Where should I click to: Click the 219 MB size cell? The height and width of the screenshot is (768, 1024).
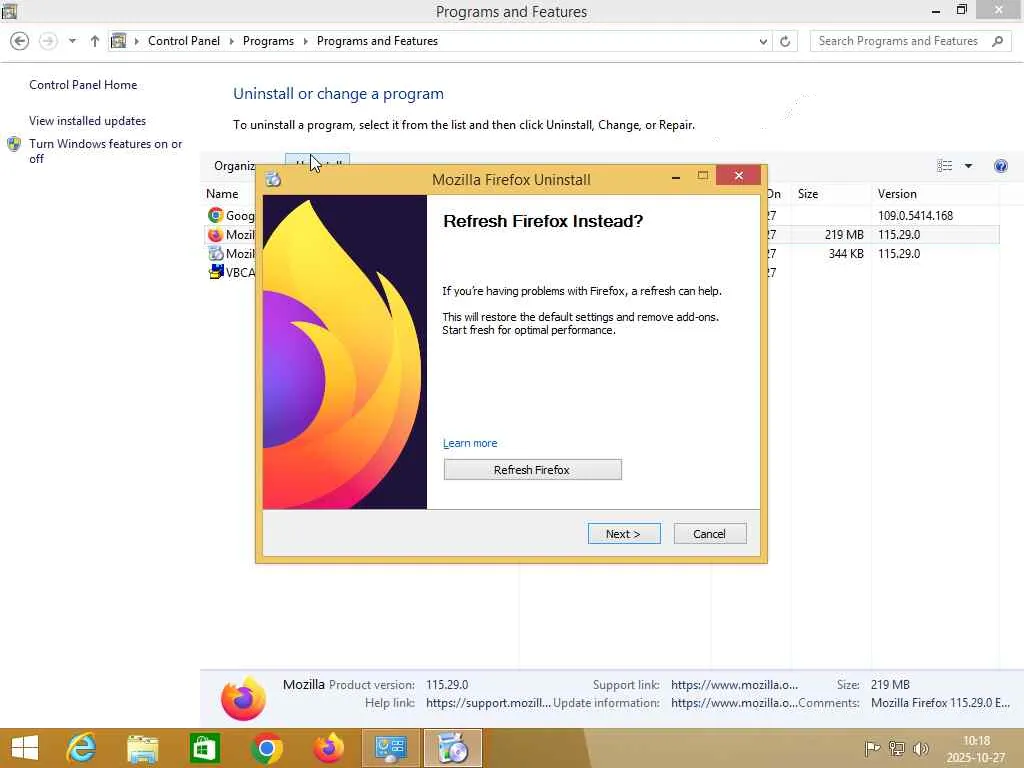844,234
